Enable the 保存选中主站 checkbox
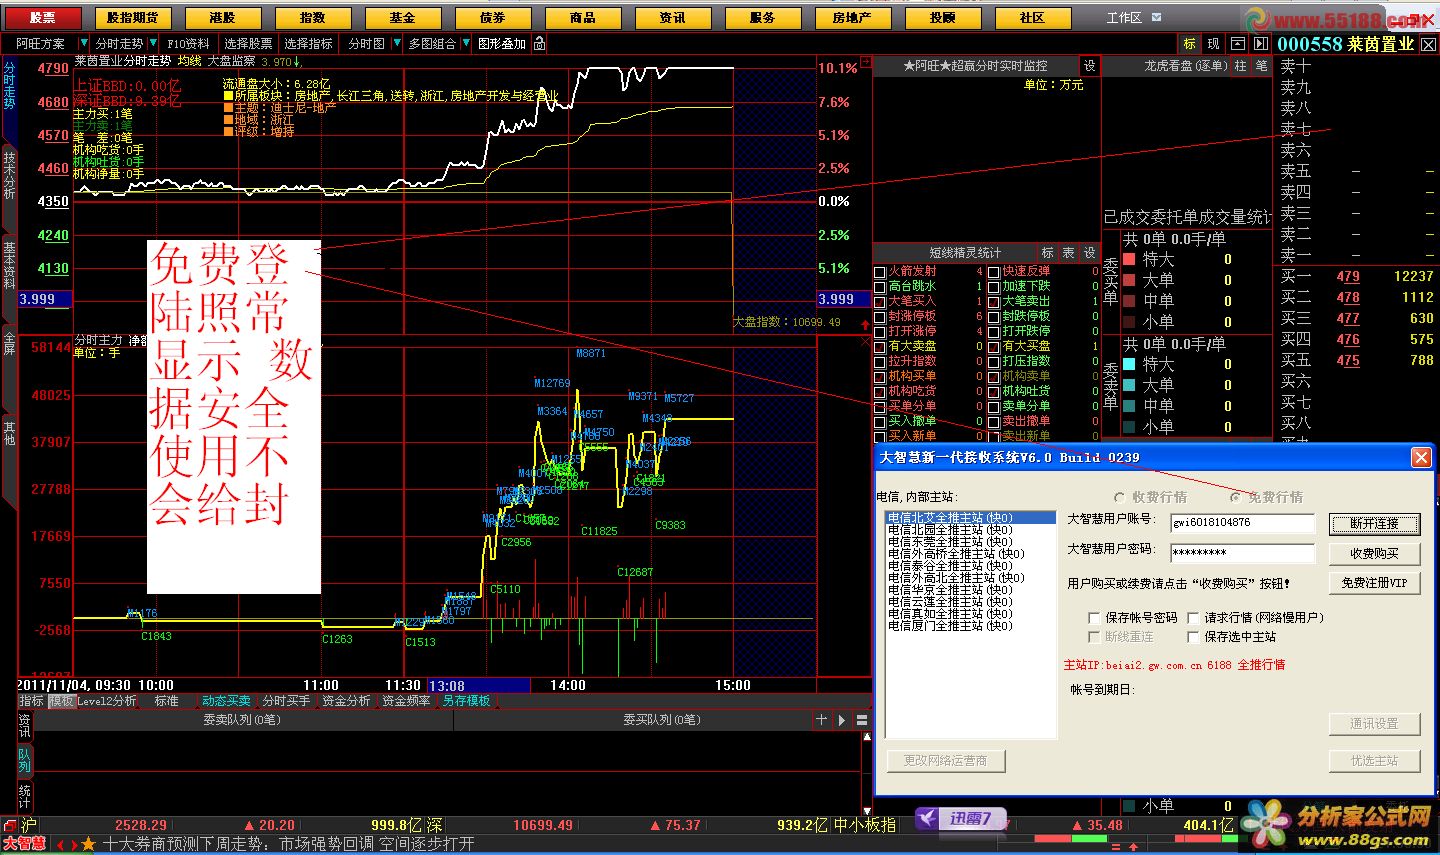 click(1193, 637)
